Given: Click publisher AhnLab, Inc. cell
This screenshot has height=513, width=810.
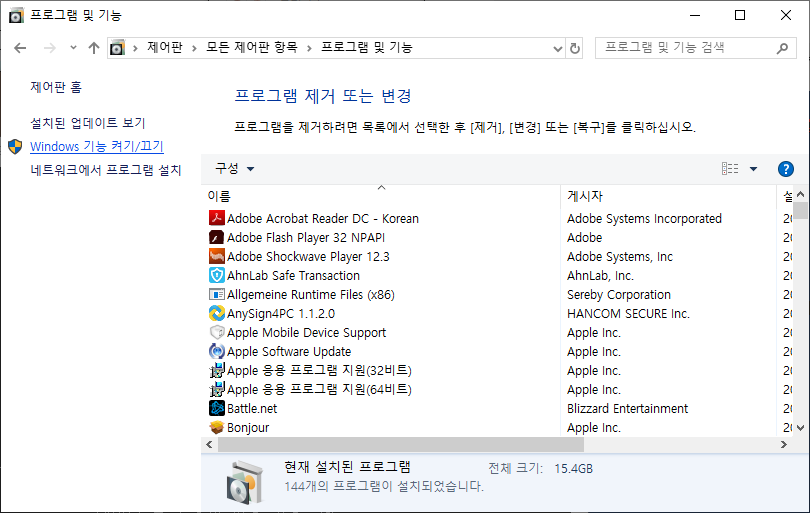Looking at the screenshot, I should [600, 275].
